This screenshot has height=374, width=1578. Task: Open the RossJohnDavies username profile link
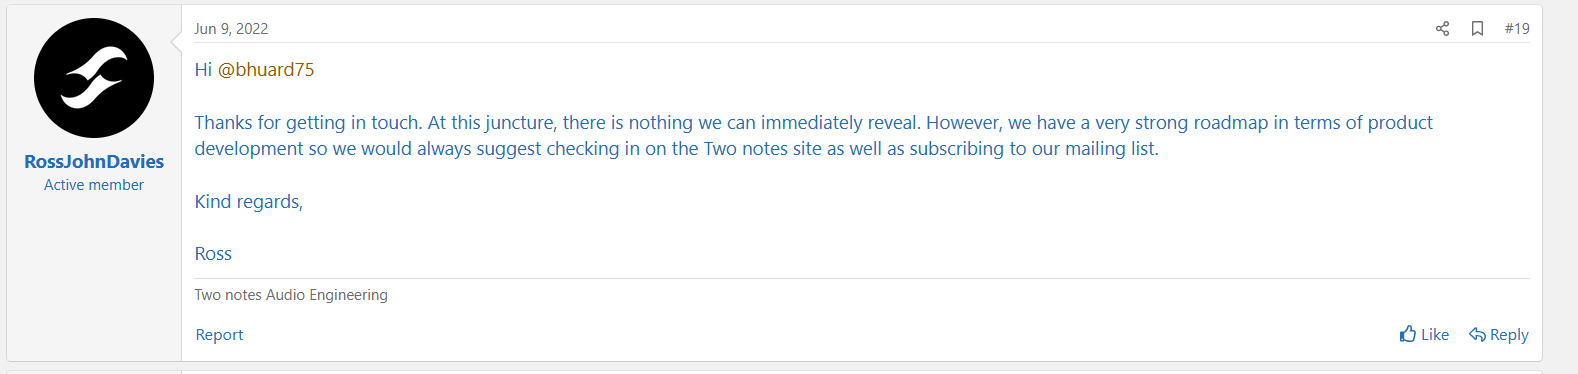[94, 161]
